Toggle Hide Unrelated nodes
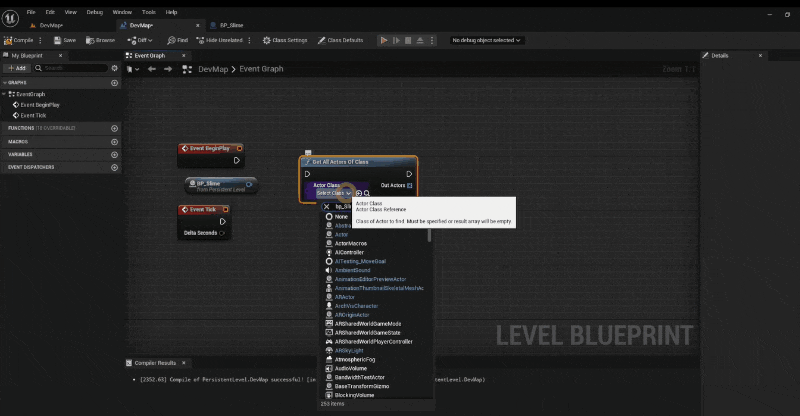800x416 pixels. point(219,40)
